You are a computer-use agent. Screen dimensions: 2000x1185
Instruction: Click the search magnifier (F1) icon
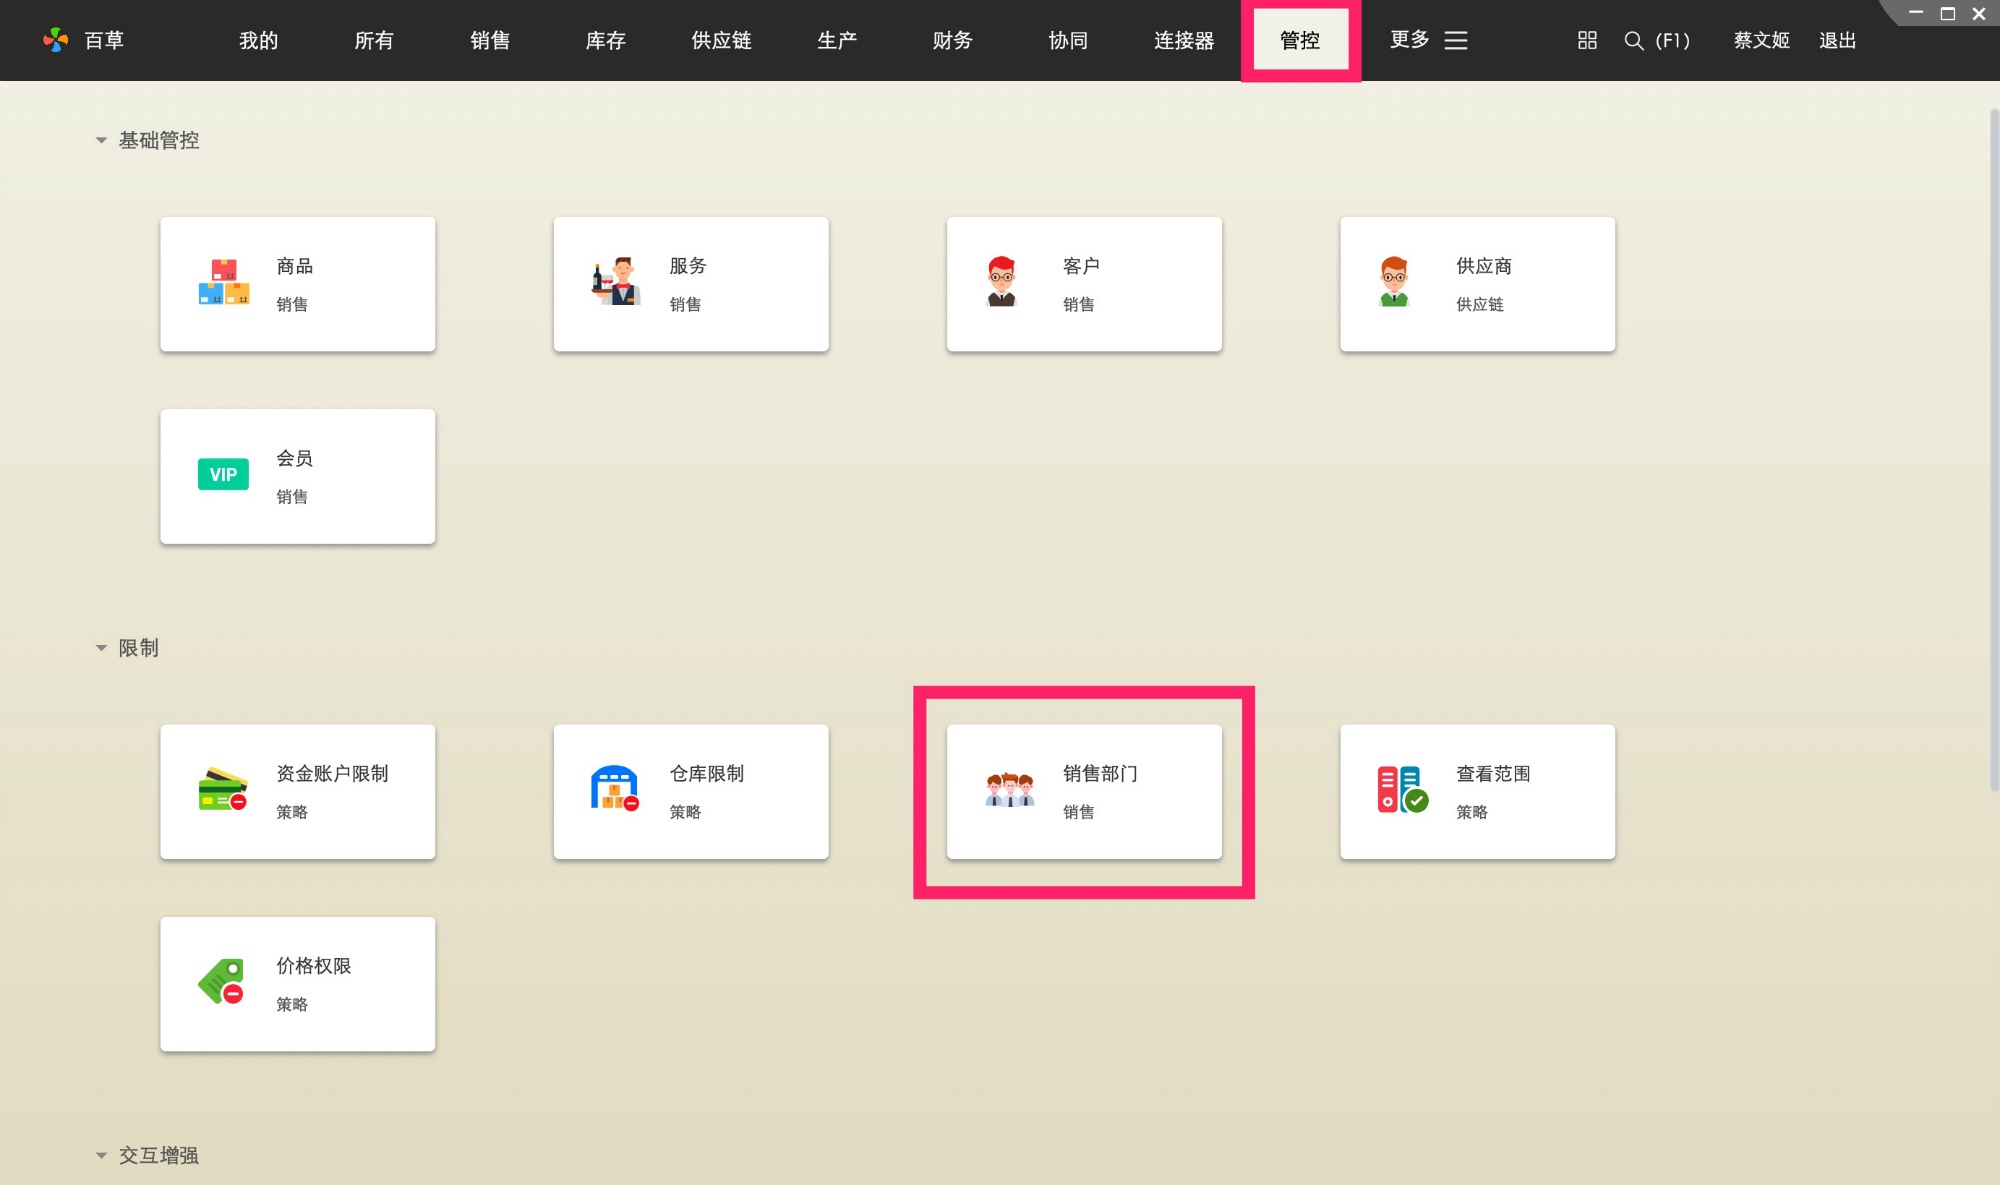[x=1634, y=40]
